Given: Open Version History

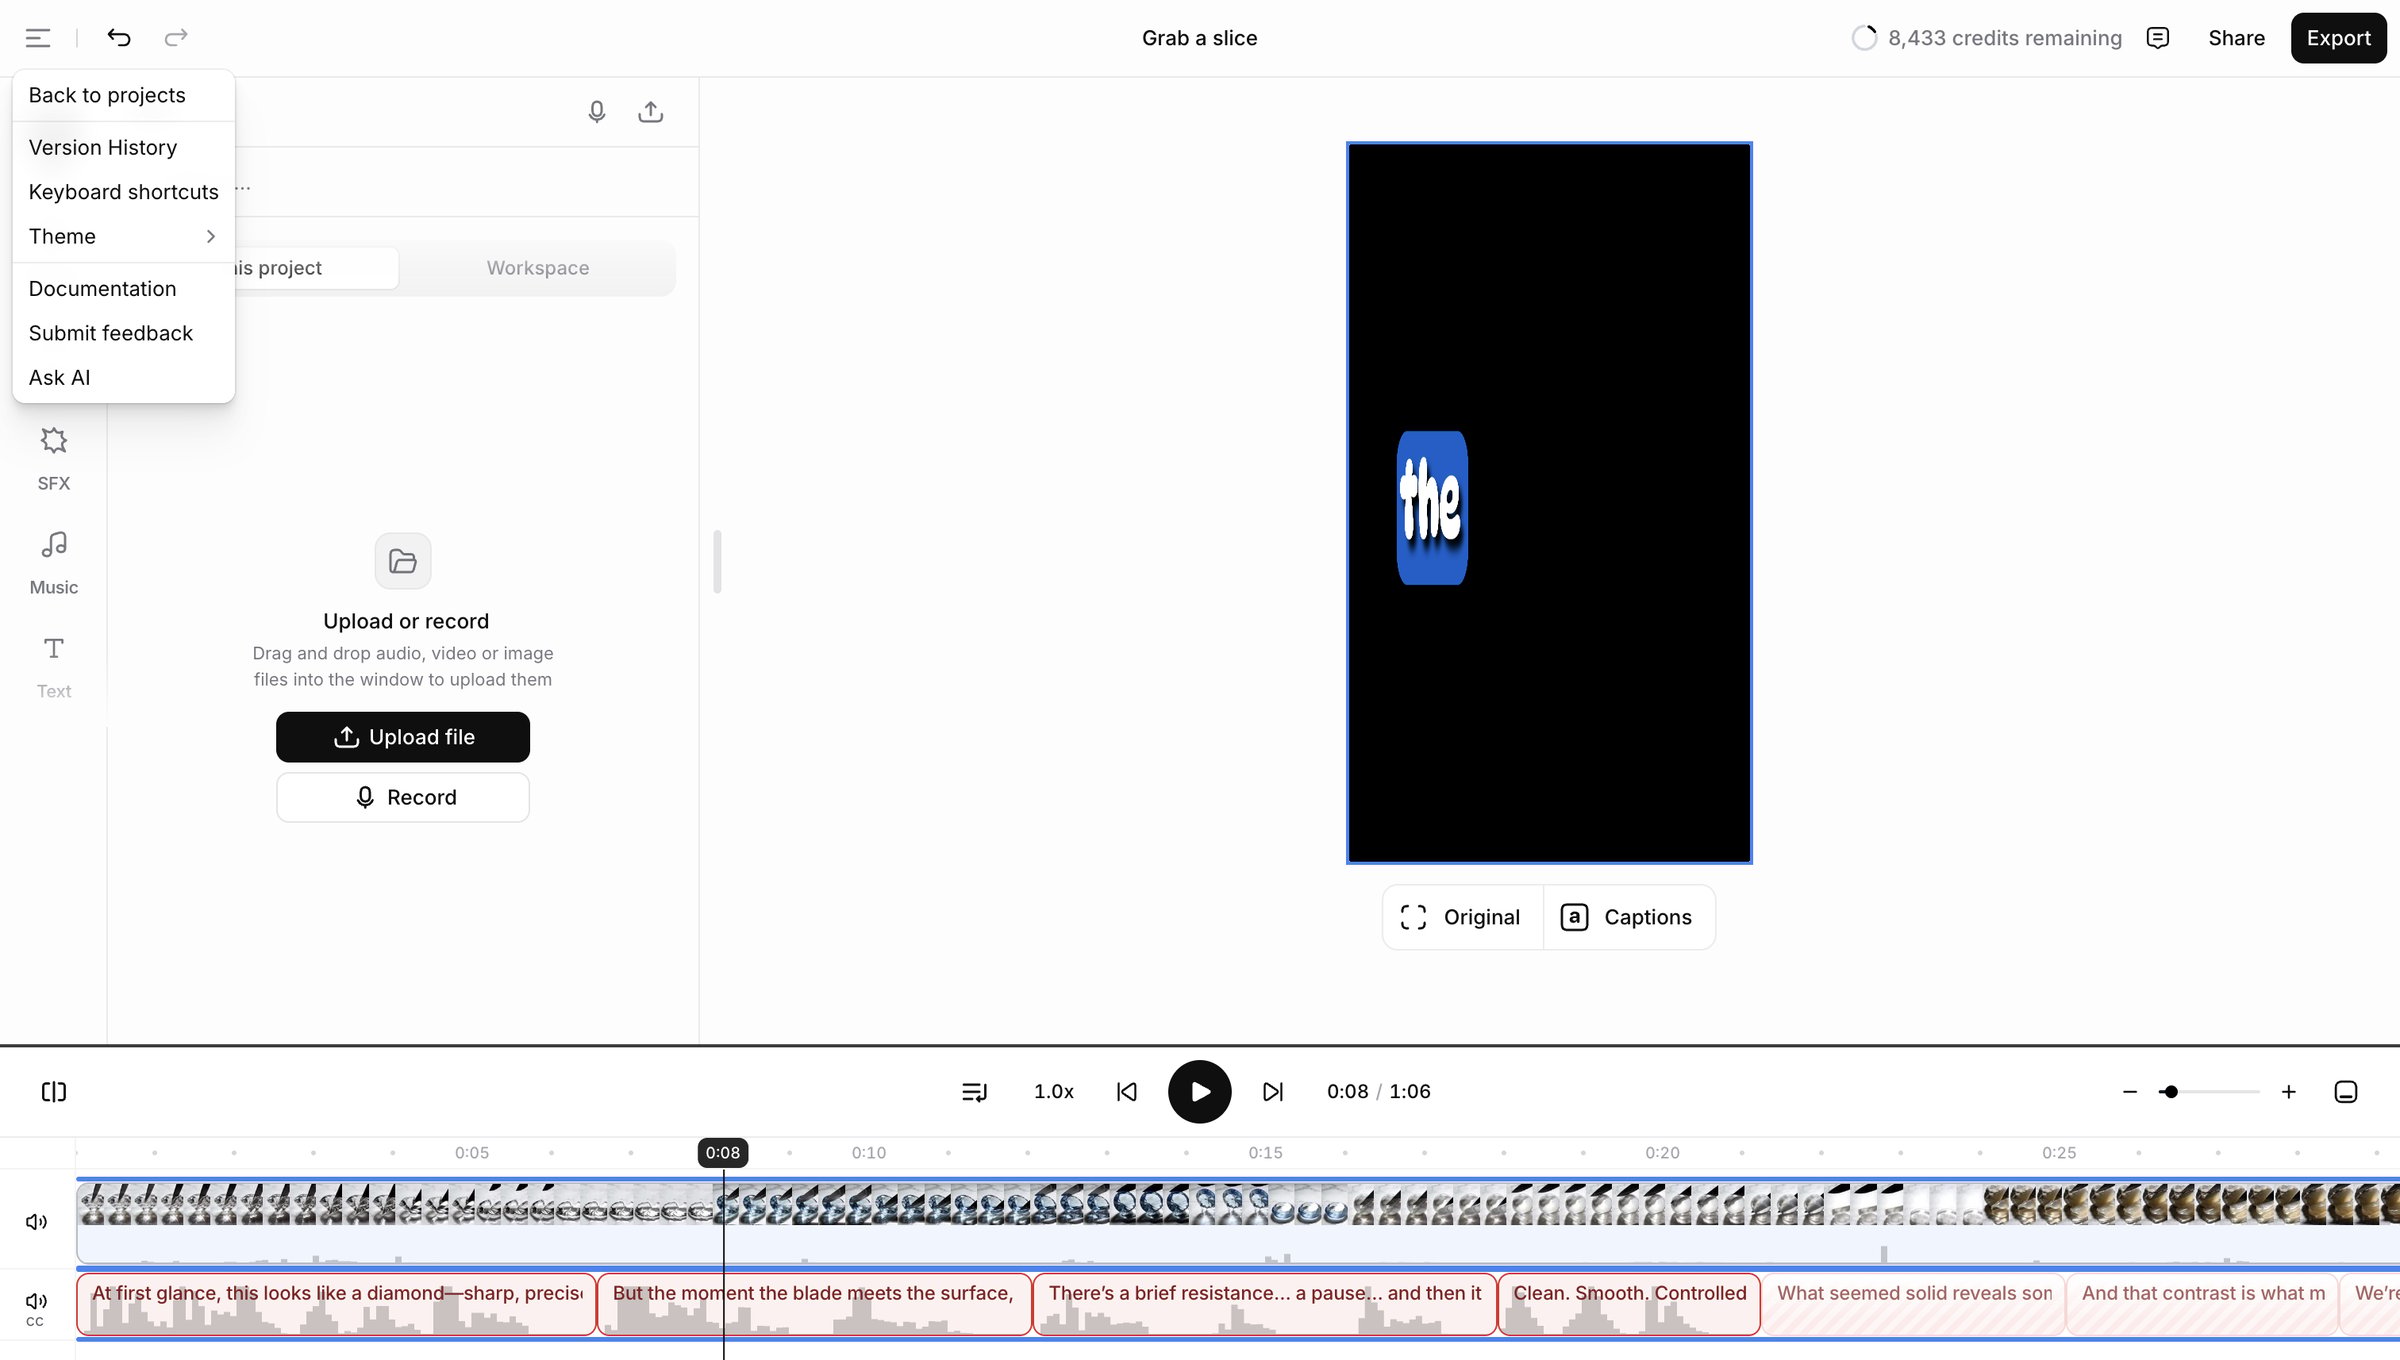Looking at the screenshot, I should click(x=123, y=147).
